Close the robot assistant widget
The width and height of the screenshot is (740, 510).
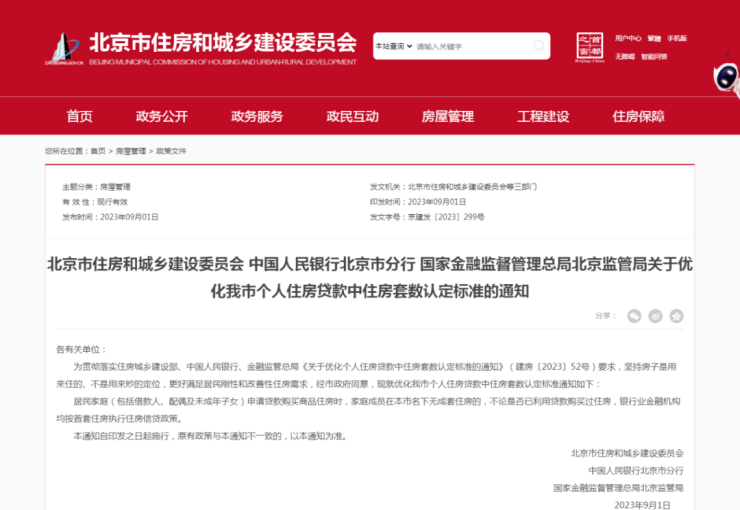pos(728,54)
